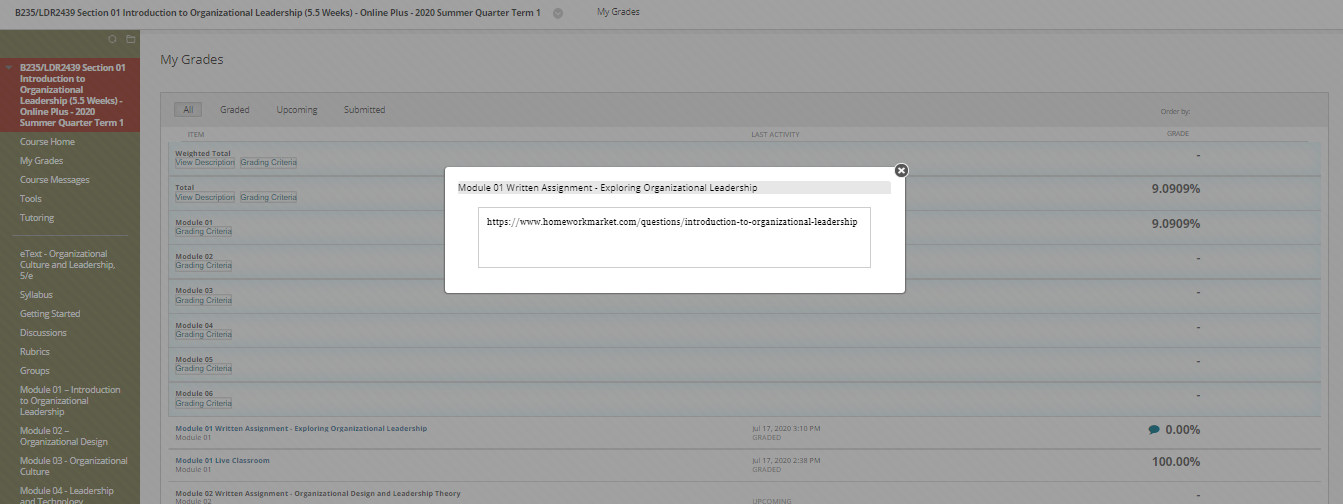Click the ITEM column header

[x=195, y=134]
